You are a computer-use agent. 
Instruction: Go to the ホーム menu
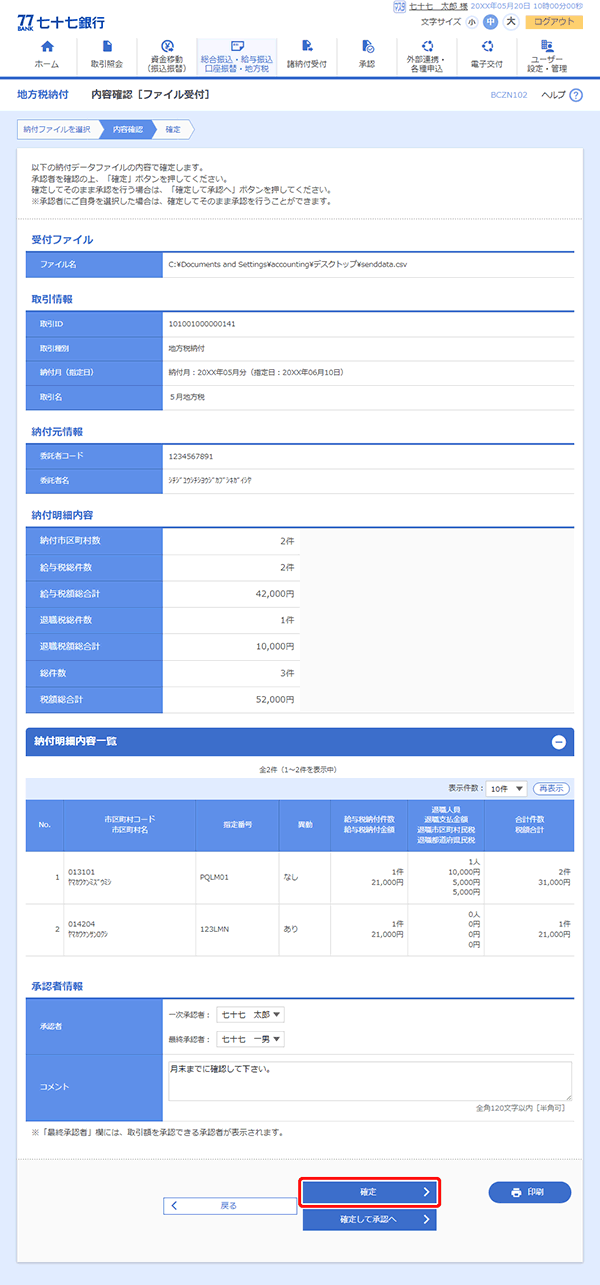pyautogui.click(x=47, y=56)
